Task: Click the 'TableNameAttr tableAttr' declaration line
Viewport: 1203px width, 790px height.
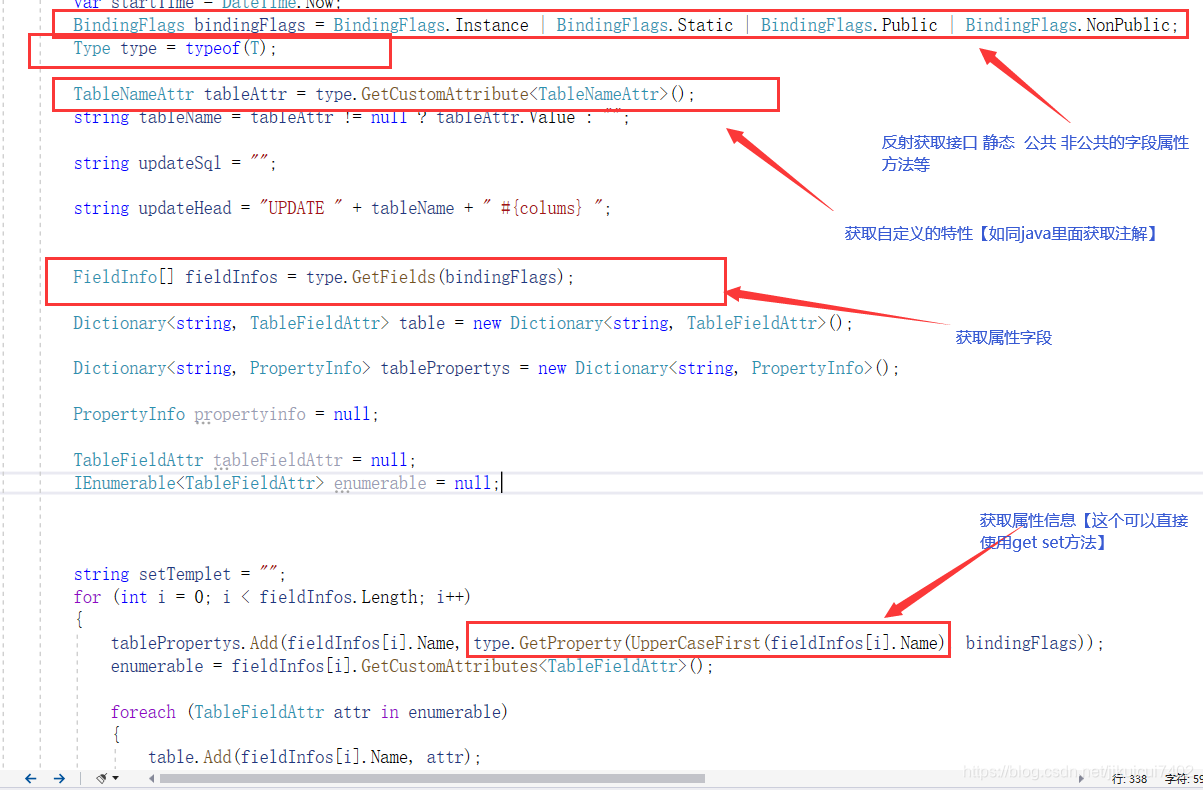Action: click(383, 94)
